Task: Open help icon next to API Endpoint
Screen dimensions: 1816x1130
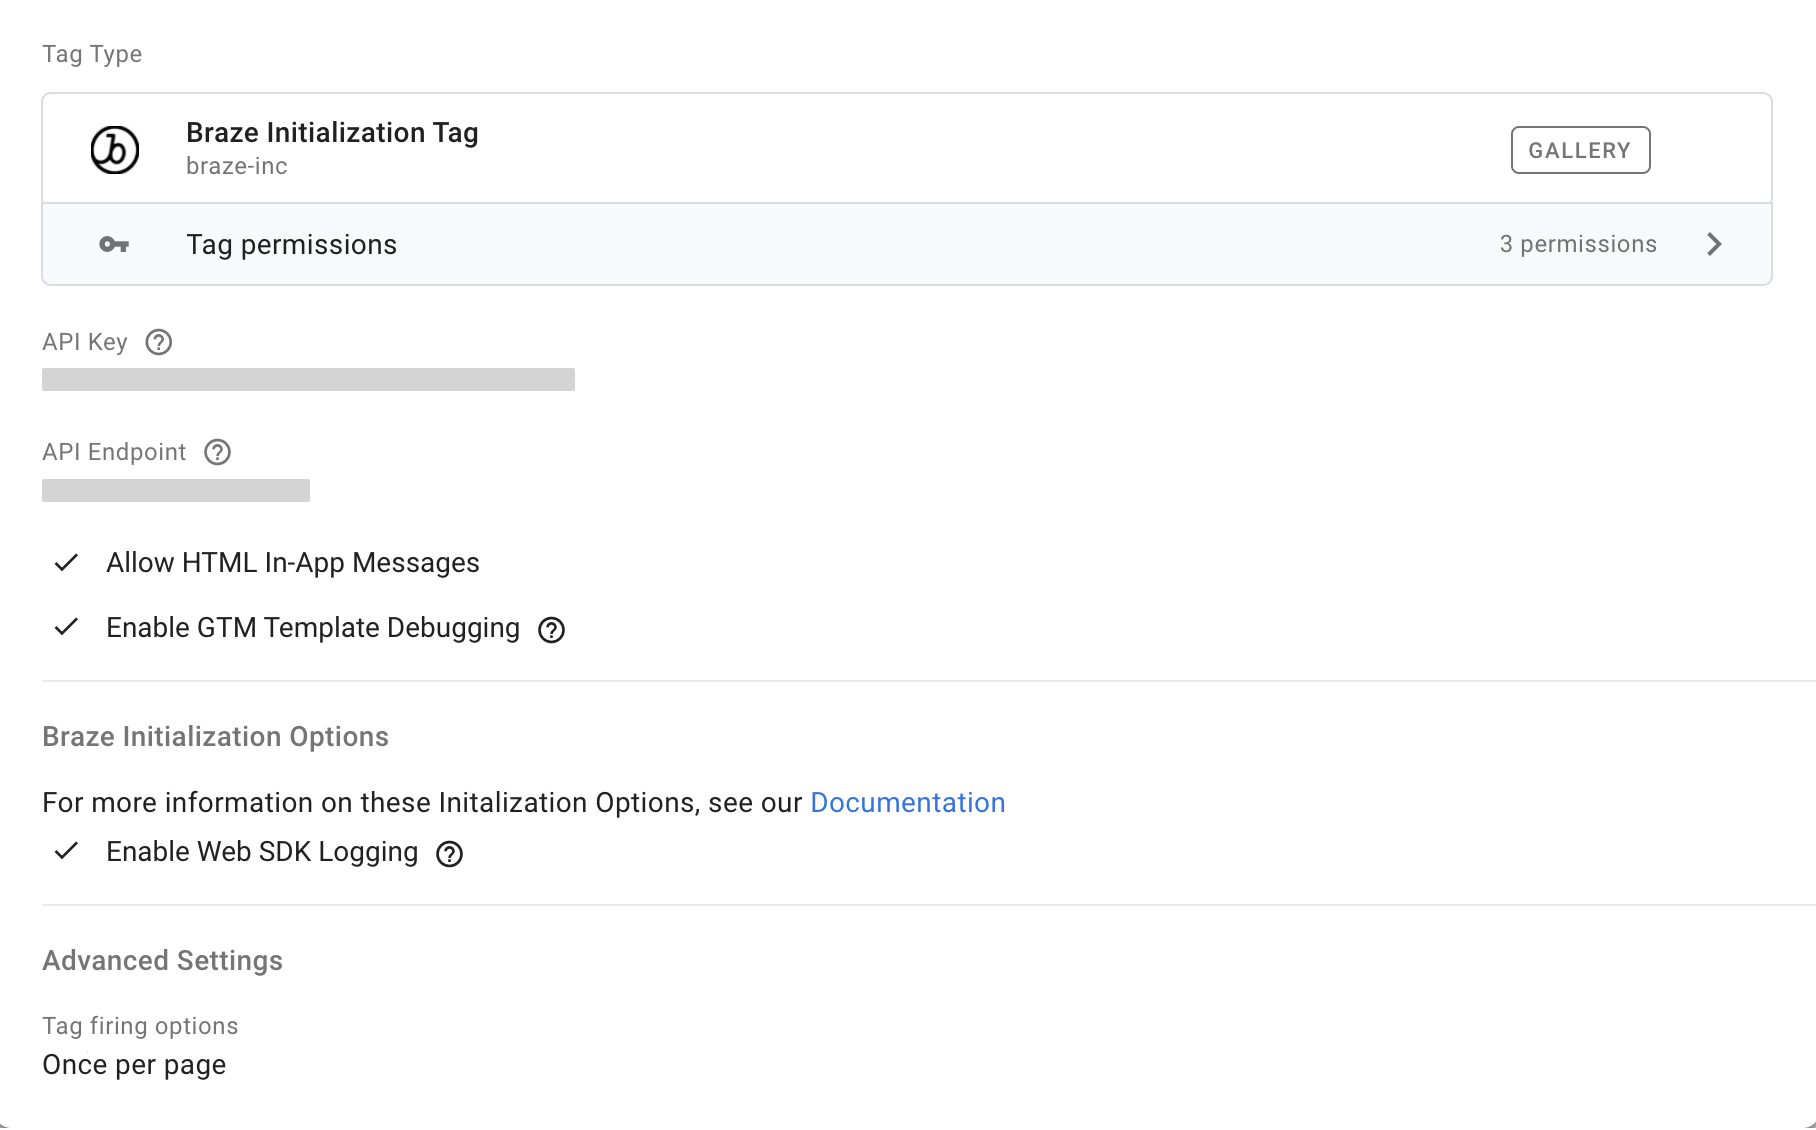Action: click(x=217, y=452)
